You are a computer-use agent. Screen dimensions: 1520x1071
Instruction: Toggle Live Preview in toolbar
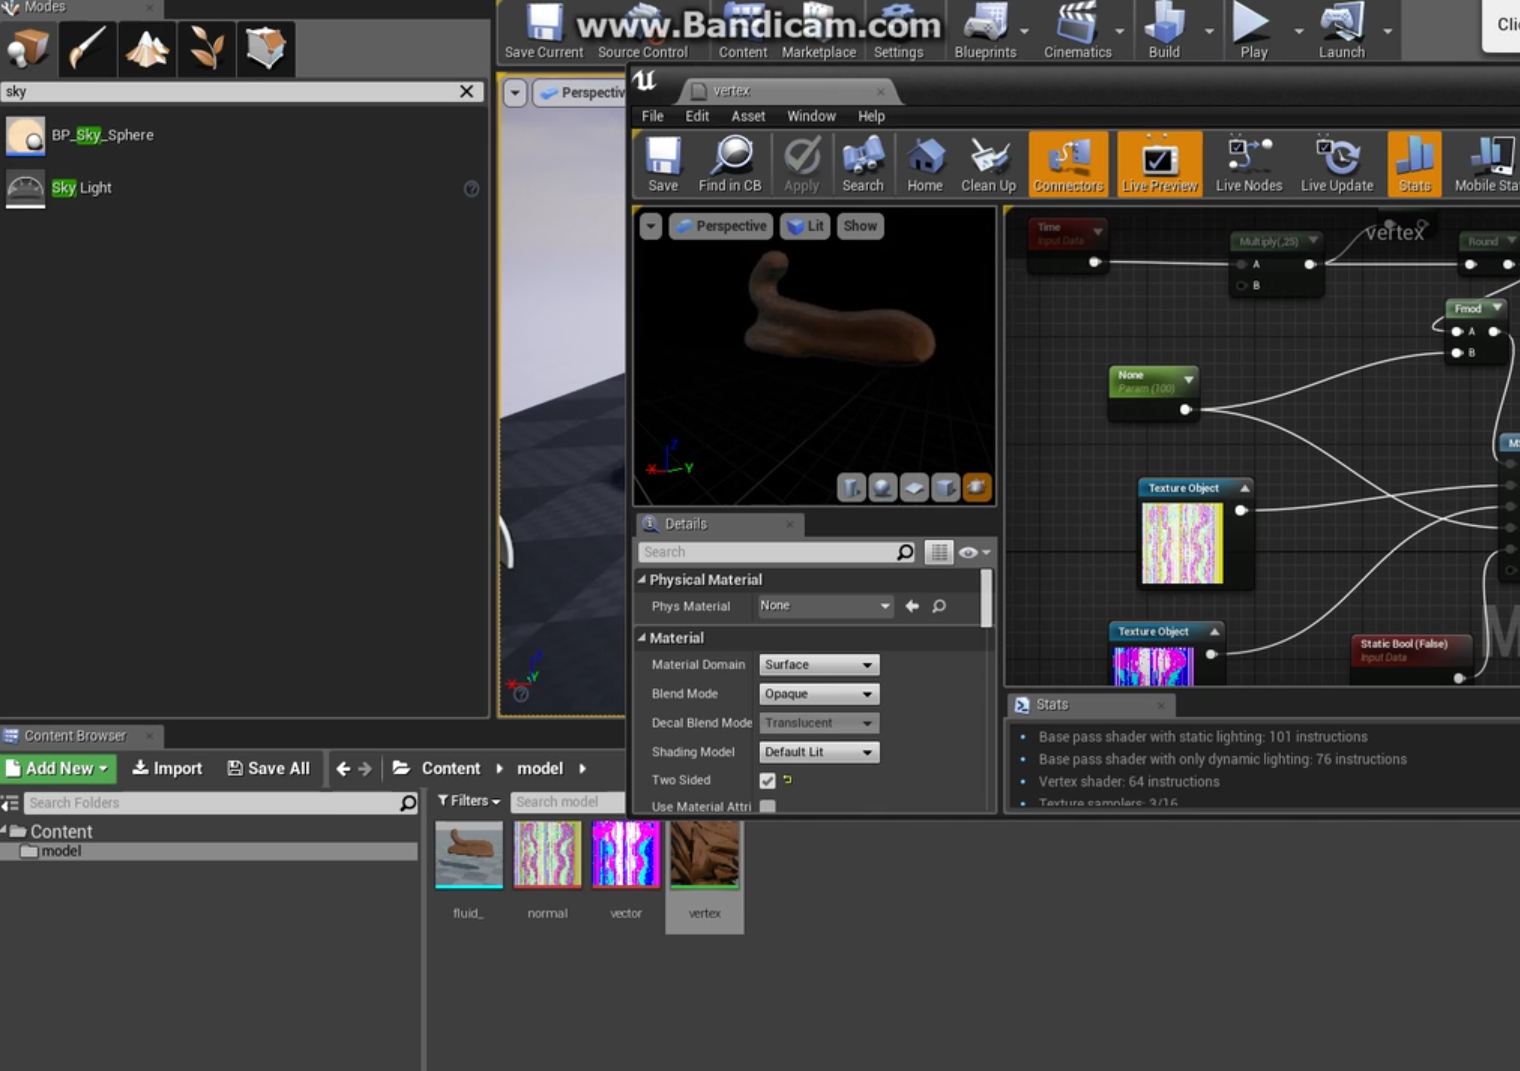point(1159,164)
